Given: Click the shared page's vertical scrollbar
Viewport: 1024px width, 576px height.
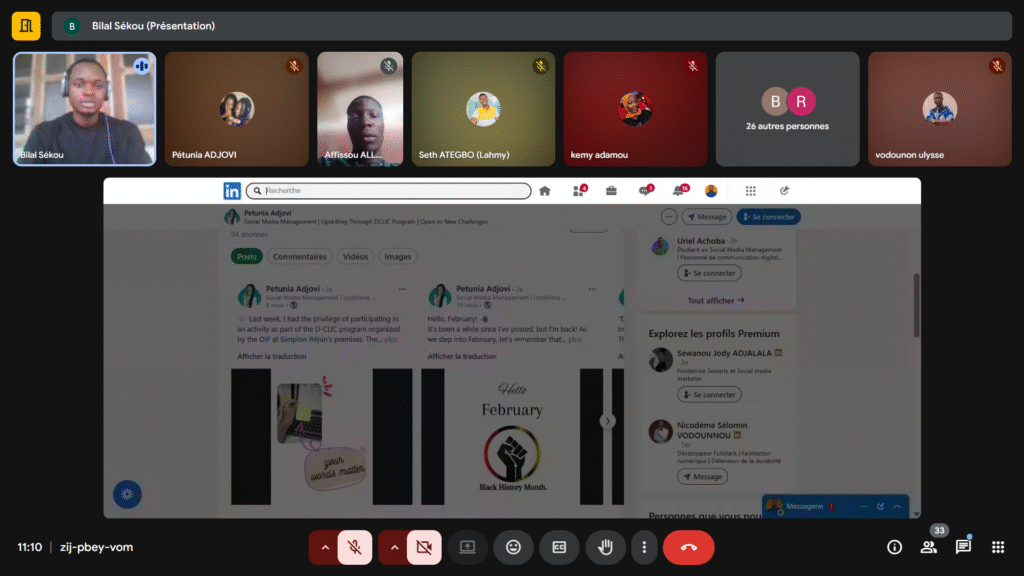Looking at the screenshot, I should (916, 305).
